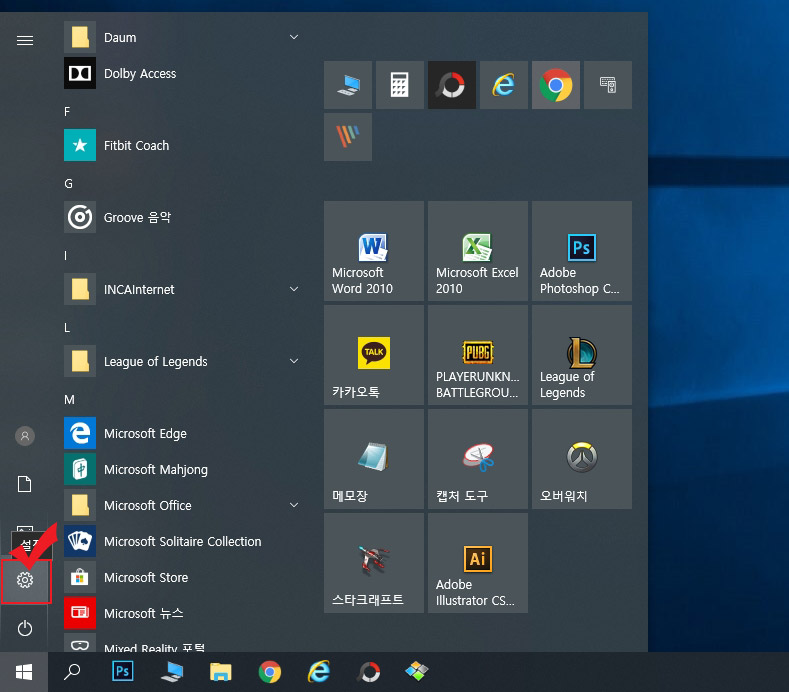Open Microsoft 뉴스 app
Viewport: 789px width, 692px height.
[x=182, y=613]
